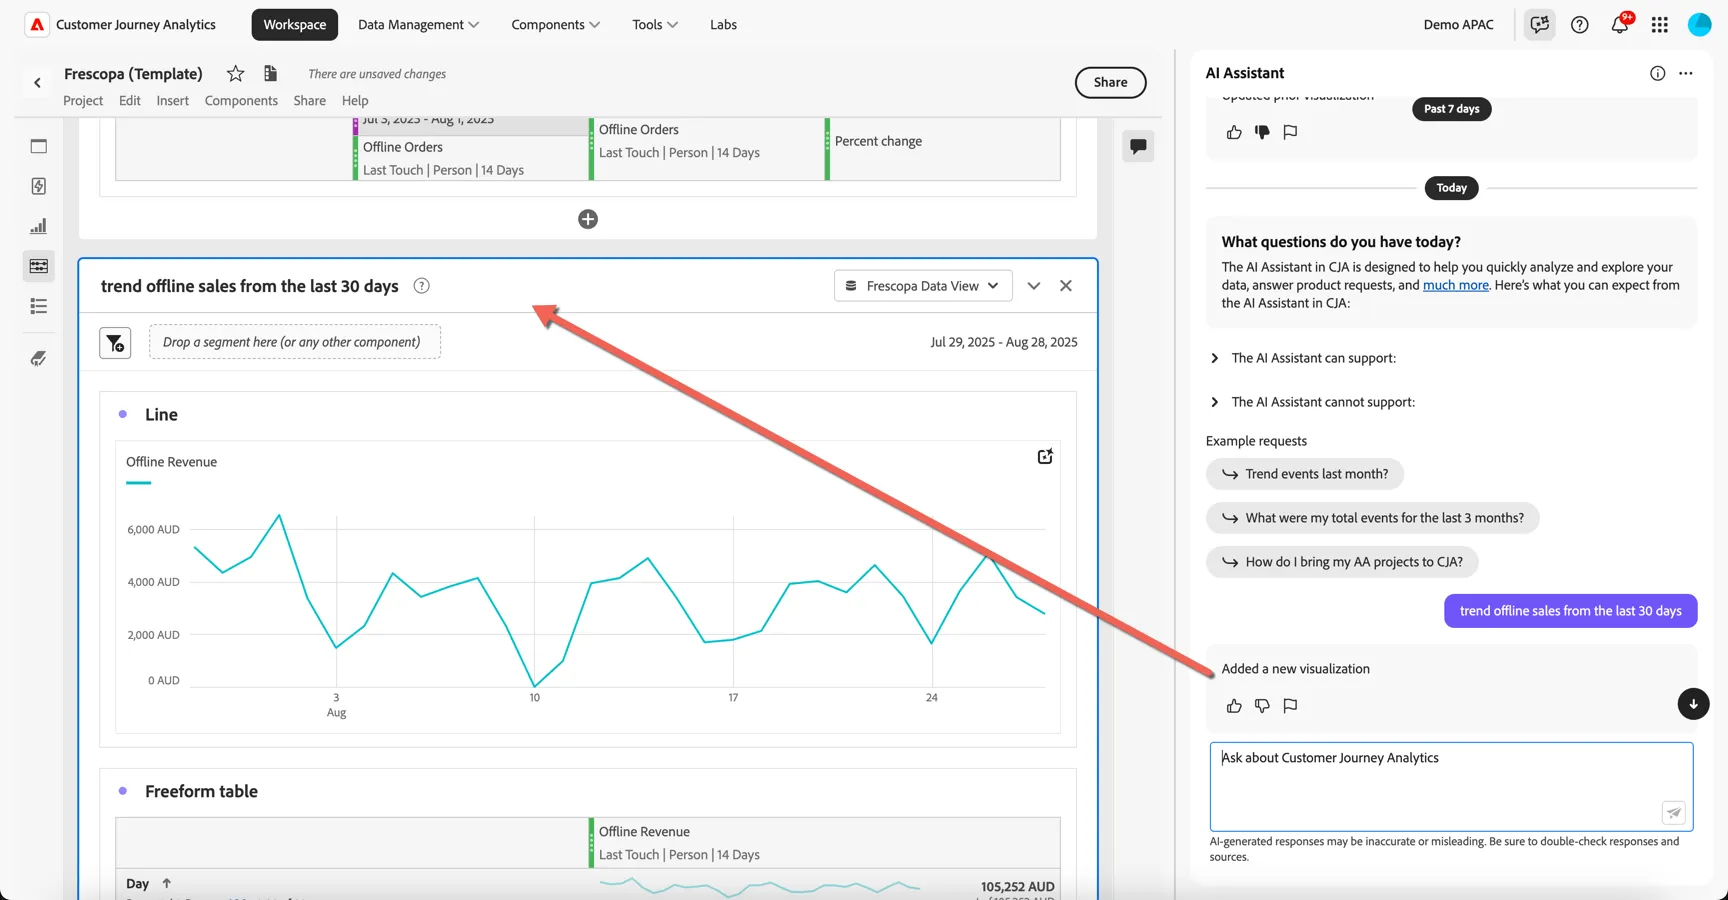Viewport: 1728px width, 900px height.
Task: Expand 'The AI Assistant cannot support' section
Action: tap(1312, 402)
